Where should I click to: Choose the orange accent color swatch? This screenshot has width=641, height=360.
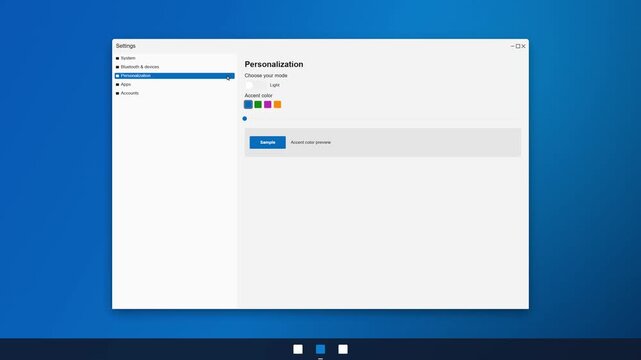point(278,105)
